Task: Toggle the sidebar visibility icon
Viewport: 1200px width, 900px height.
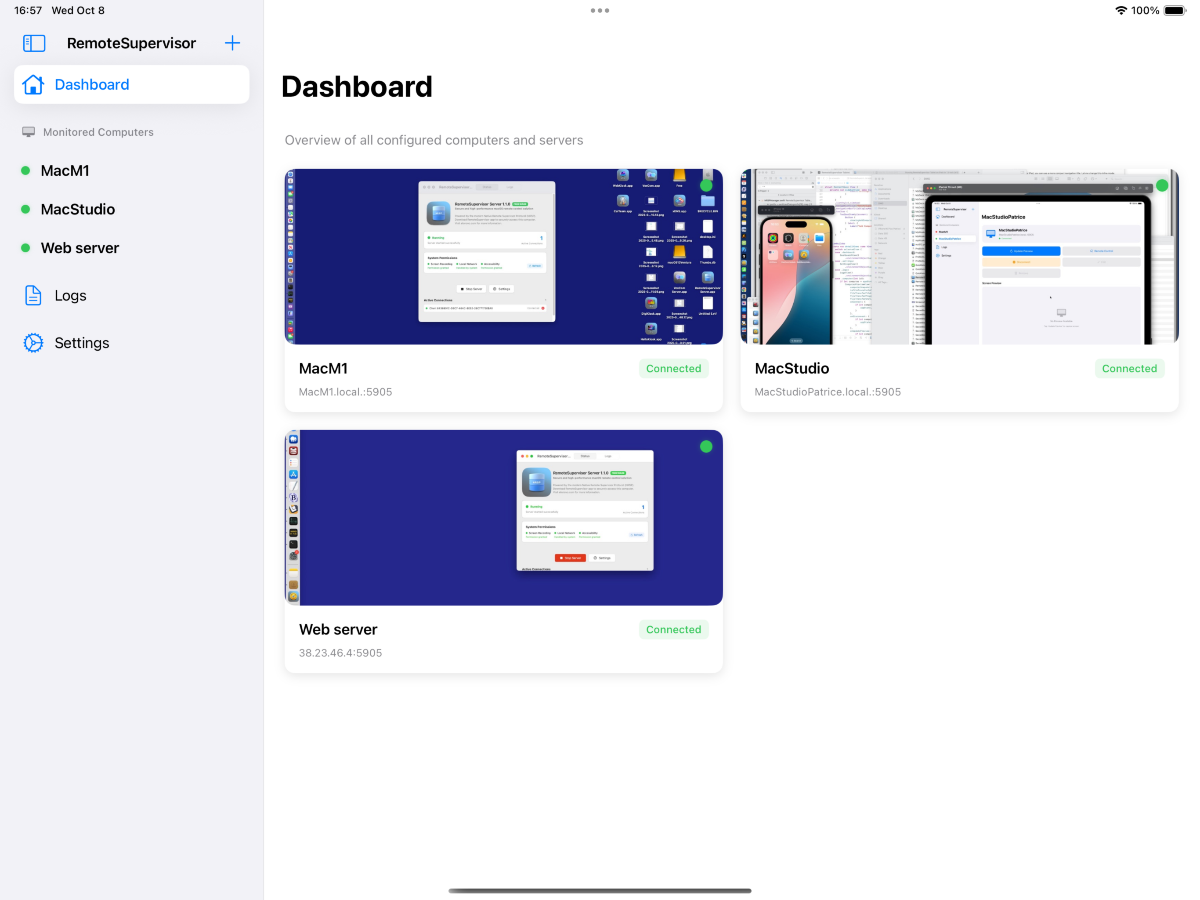Action: [x=34, y=43]
